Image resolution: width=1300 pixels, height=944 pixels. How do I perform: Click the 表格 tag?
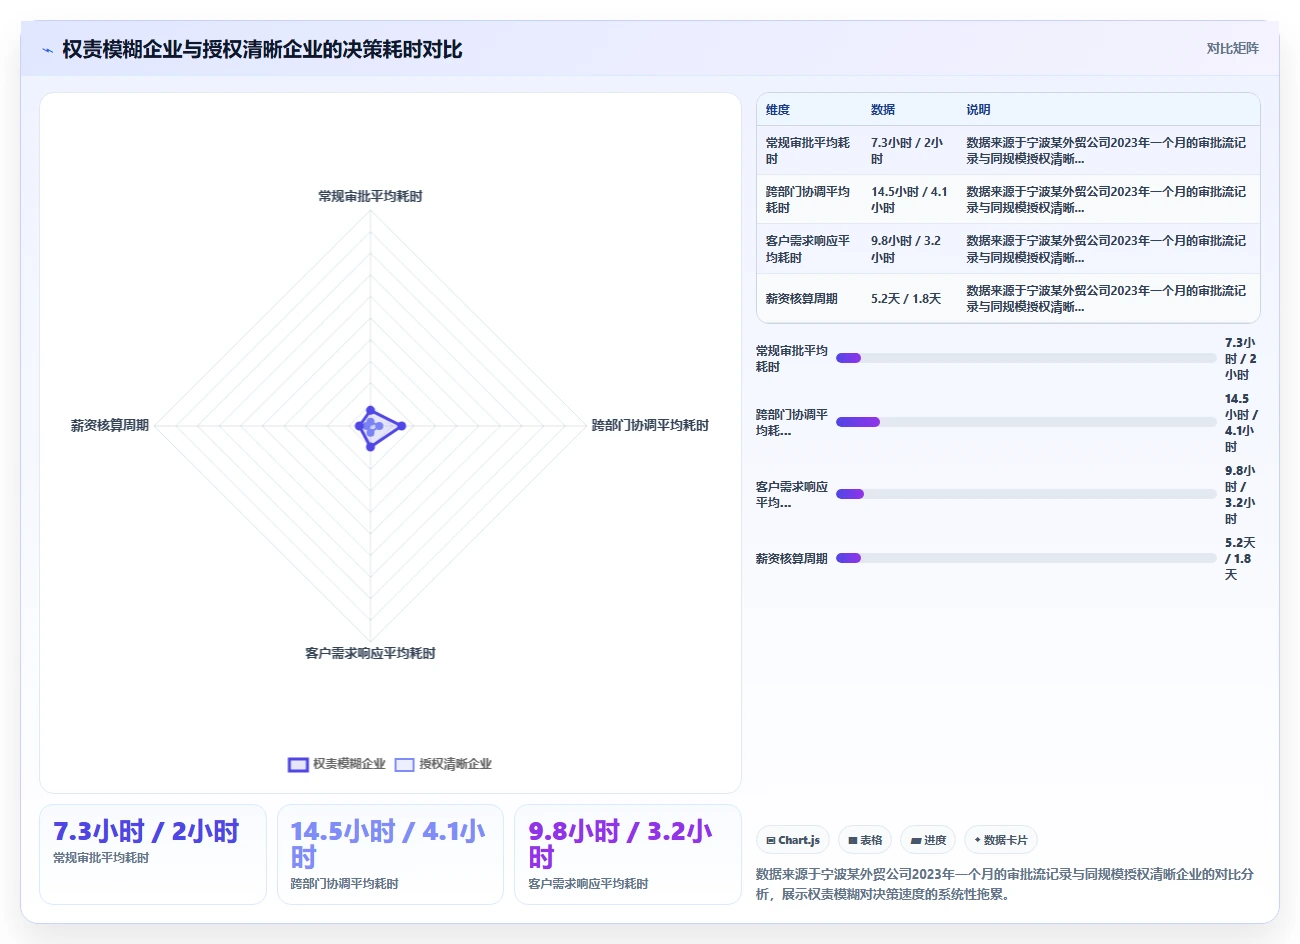coord(865,840)
